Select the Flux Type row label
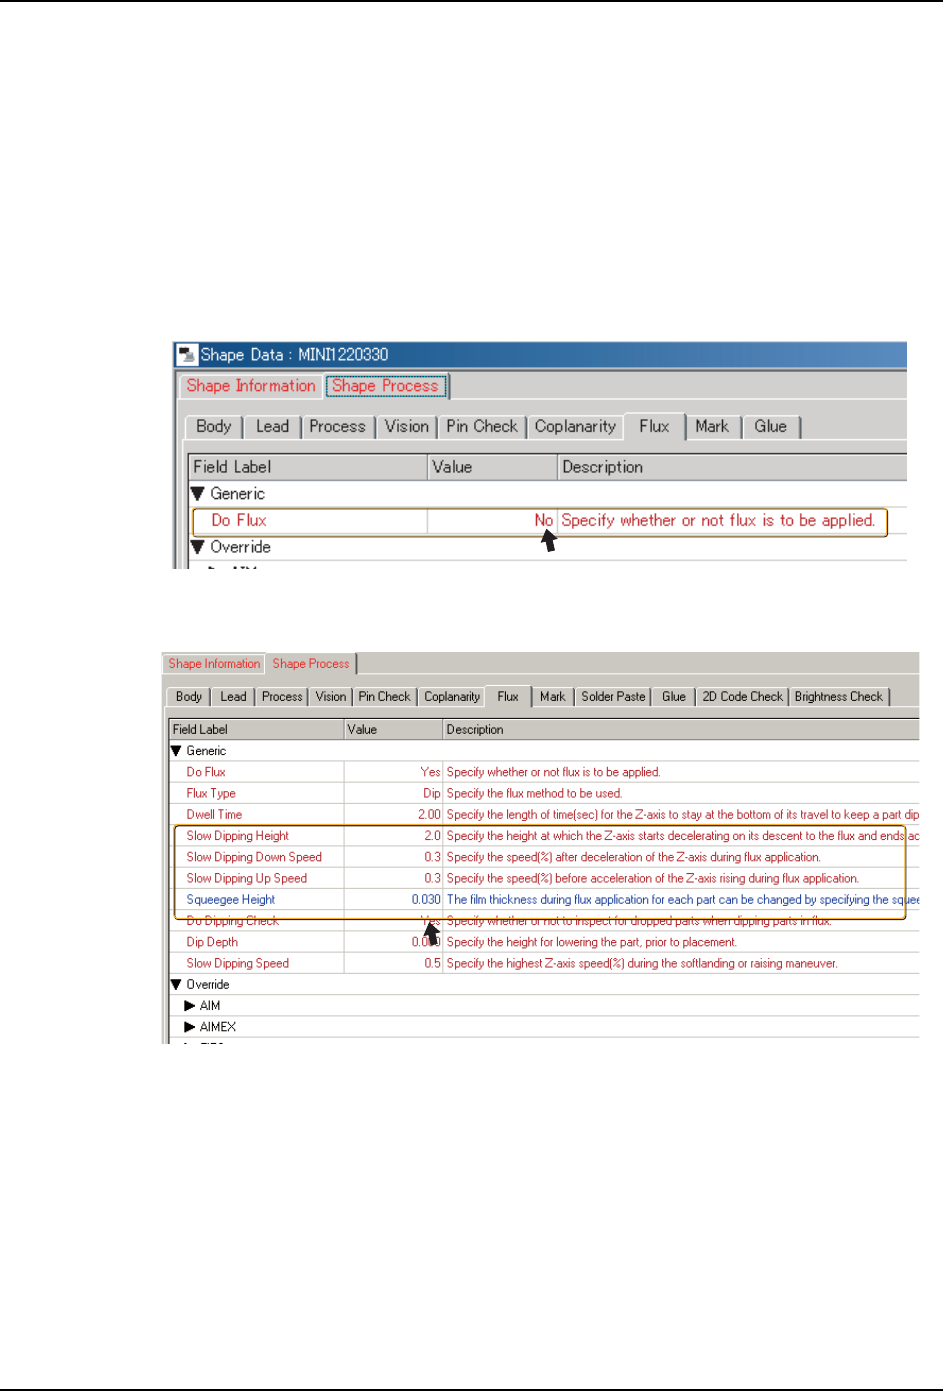Image resolution: width=943 pixels, height=1391 pixels. 211,794
